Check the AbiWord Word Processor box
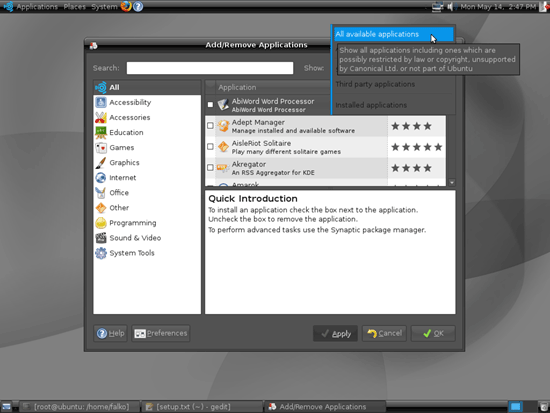The height and width of the screenshot is (413, 550). coord(210,105)
